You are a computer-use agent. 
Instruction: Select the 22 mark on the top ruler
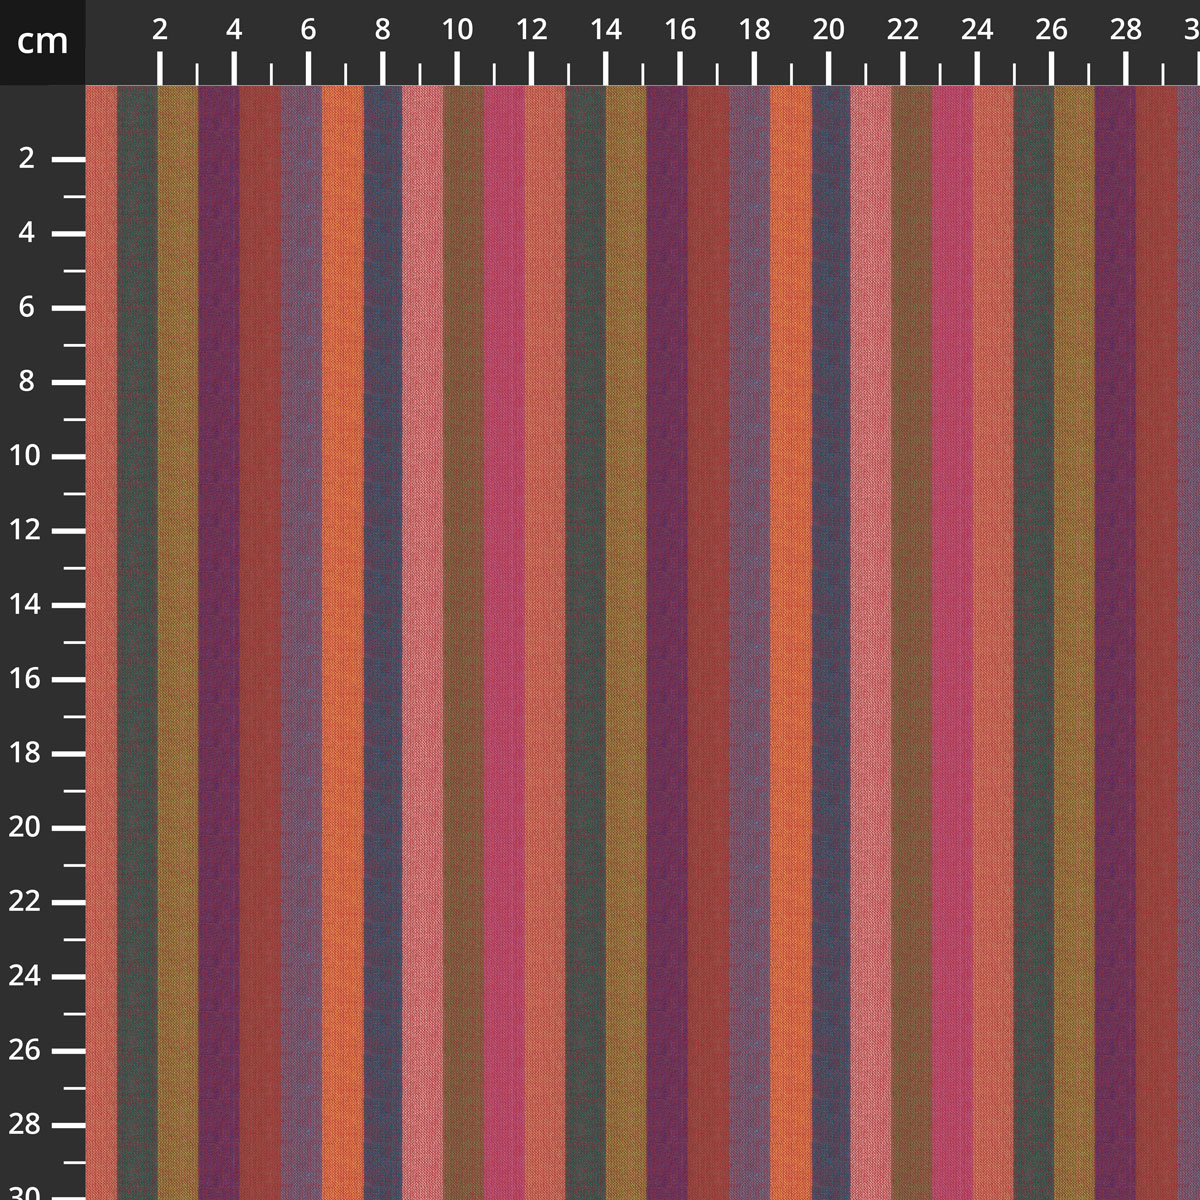(x=902, y=30)
